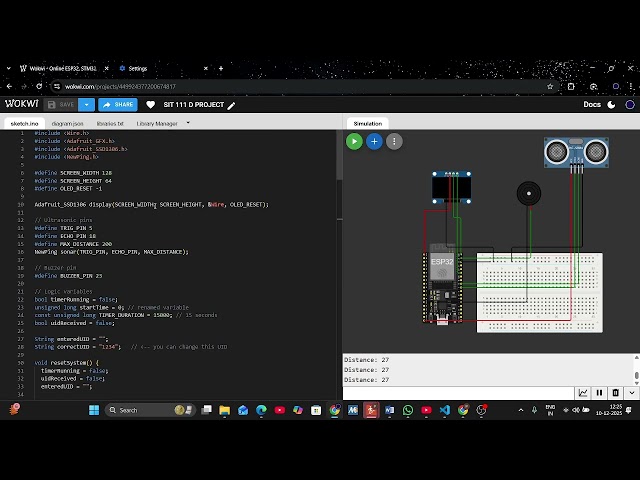The width and height of the screenshot is (640, 480).
Task: Pause the serial monitor output
Action: tap(599, 393)
